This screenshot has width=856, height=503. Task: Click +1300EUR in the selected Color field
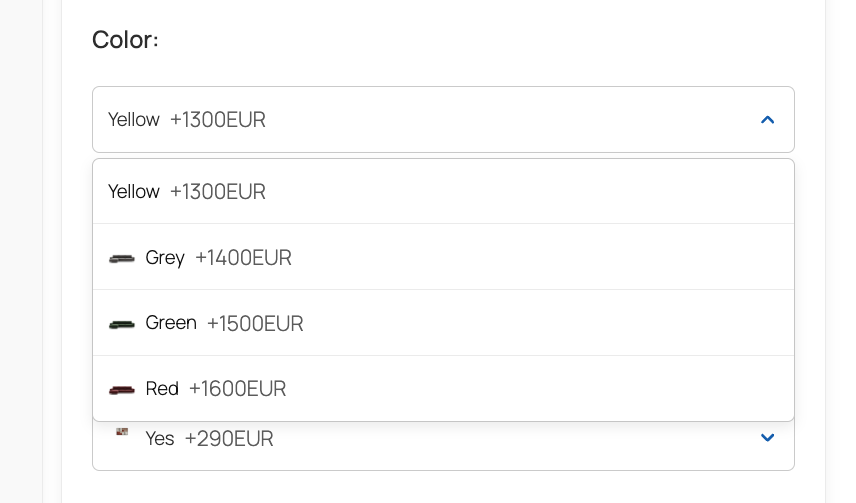(x=217, y=120)
